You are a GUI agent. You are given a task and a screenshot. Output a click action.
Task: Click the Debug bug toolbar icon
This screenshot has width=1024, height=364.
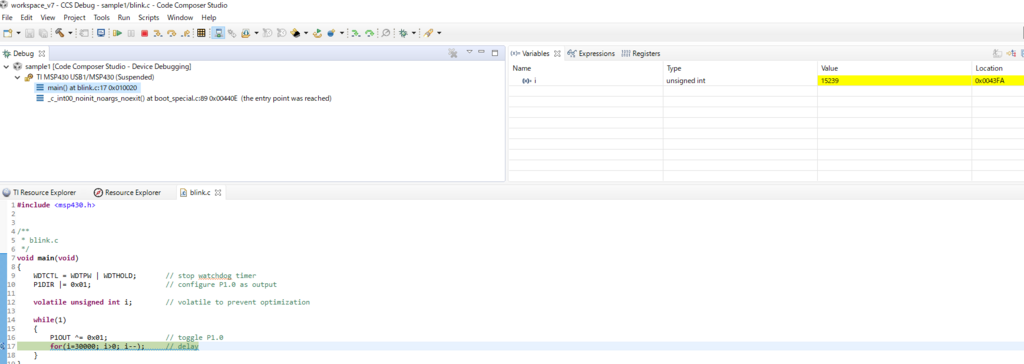click(x=403, y=33)
